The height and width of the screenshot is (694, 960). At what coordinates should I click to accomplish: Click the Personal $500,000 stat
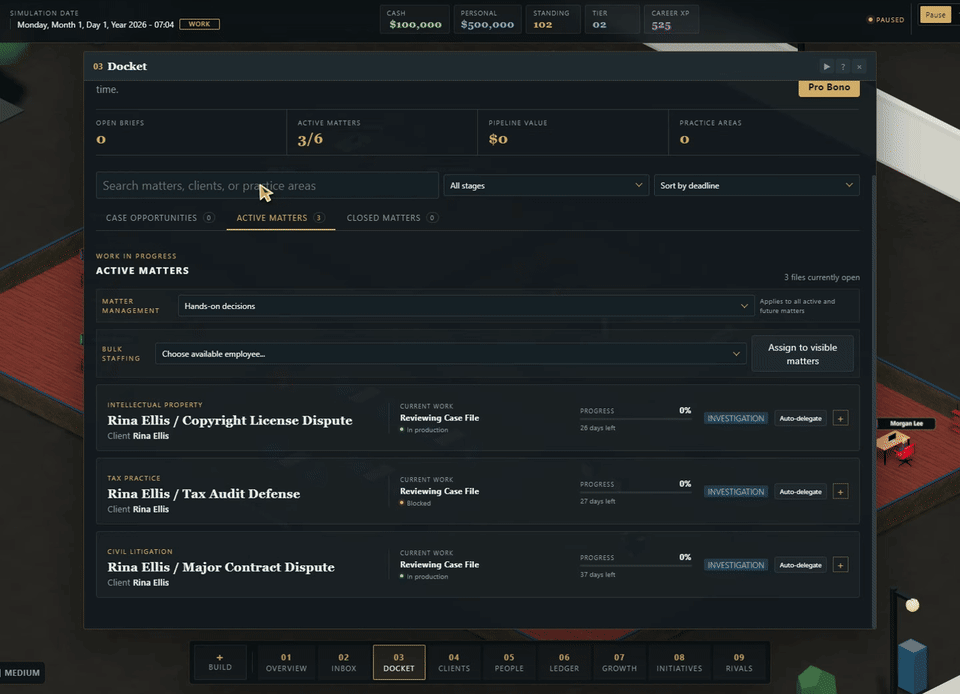487,20
